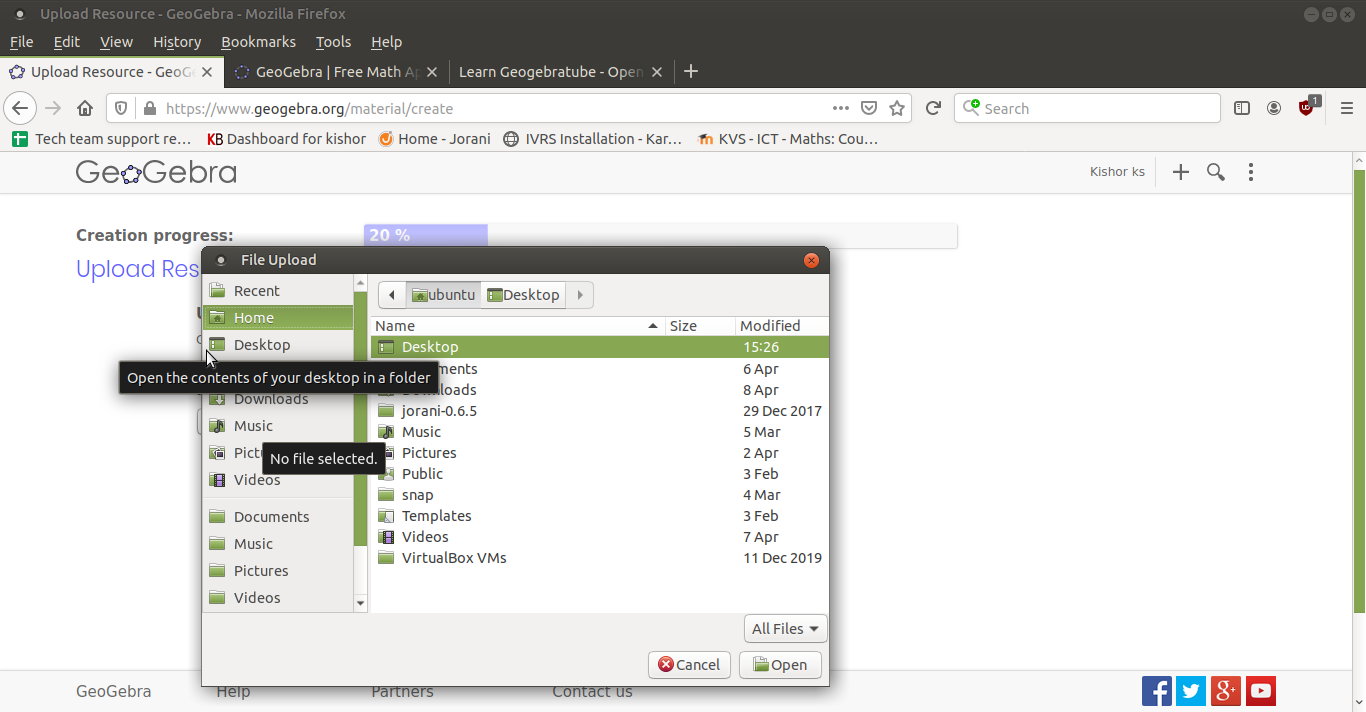The width and height of the screenshot is (1366, 712).
Task: Toggle the sidebar view icon
Action: pyautogui.click(x=1242, y=108)
